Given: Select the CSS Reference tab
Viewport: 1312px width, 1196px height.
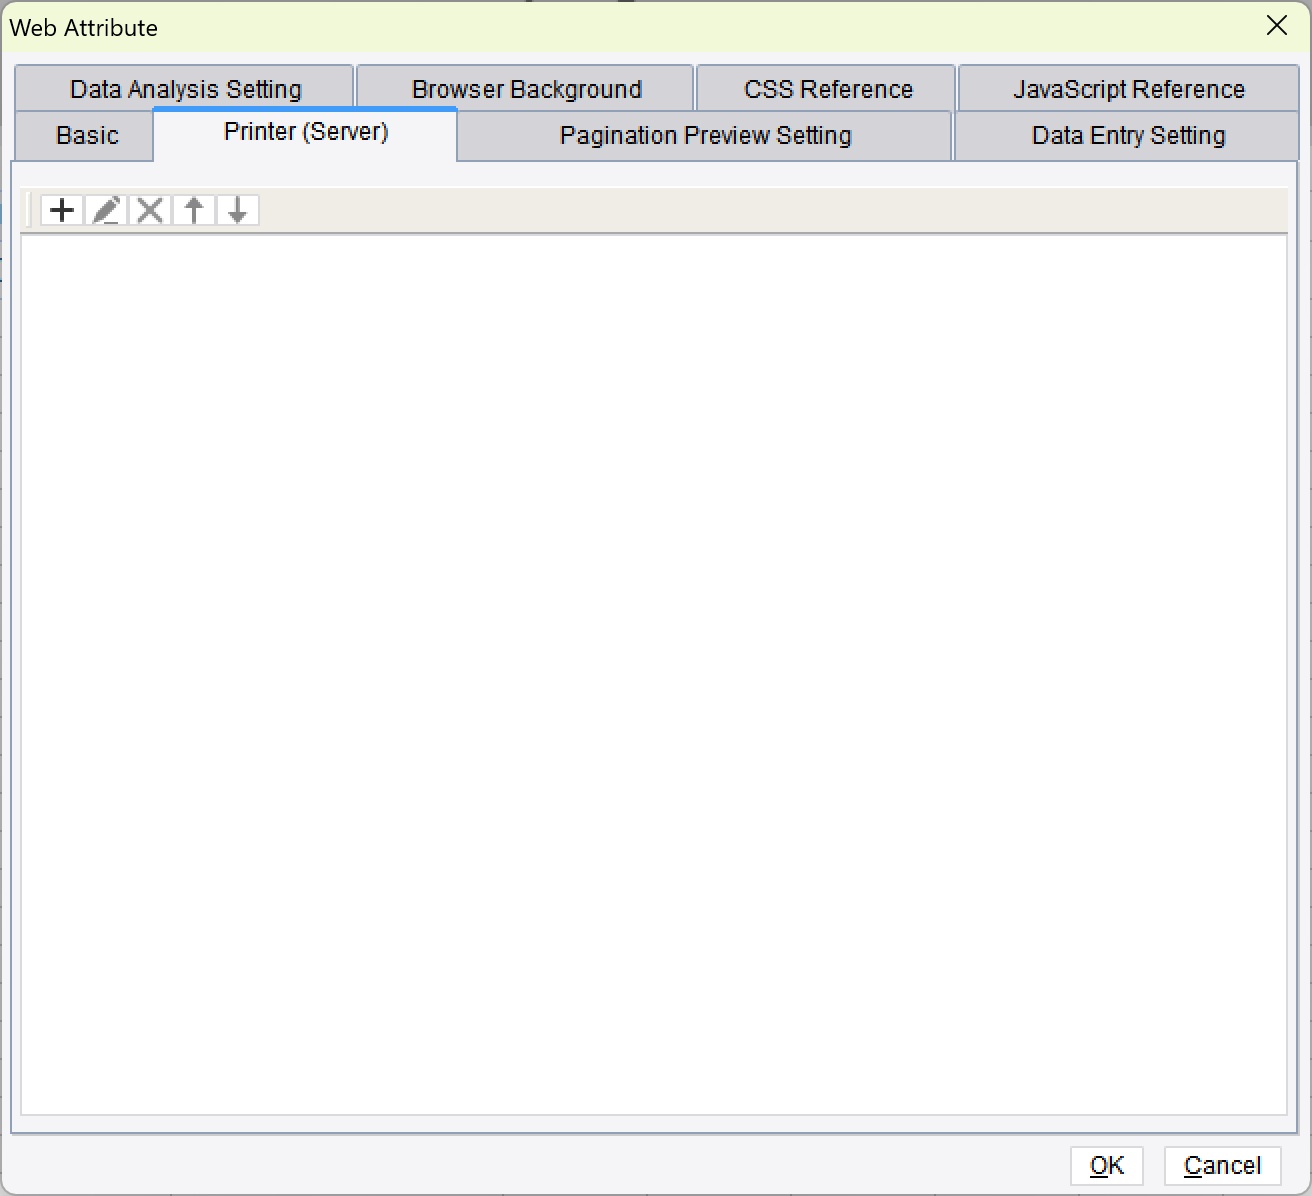Looking at the screenshot, I should [827, 88].
